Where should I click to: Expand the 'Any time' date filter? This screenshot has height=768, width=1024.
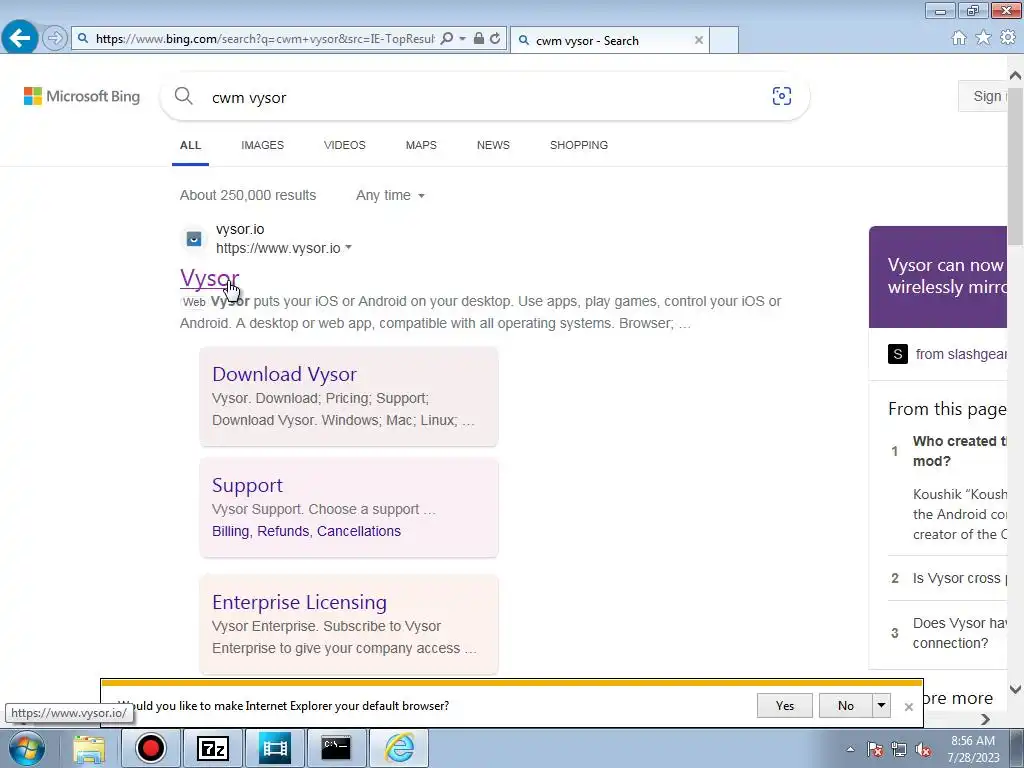point(390,195)
